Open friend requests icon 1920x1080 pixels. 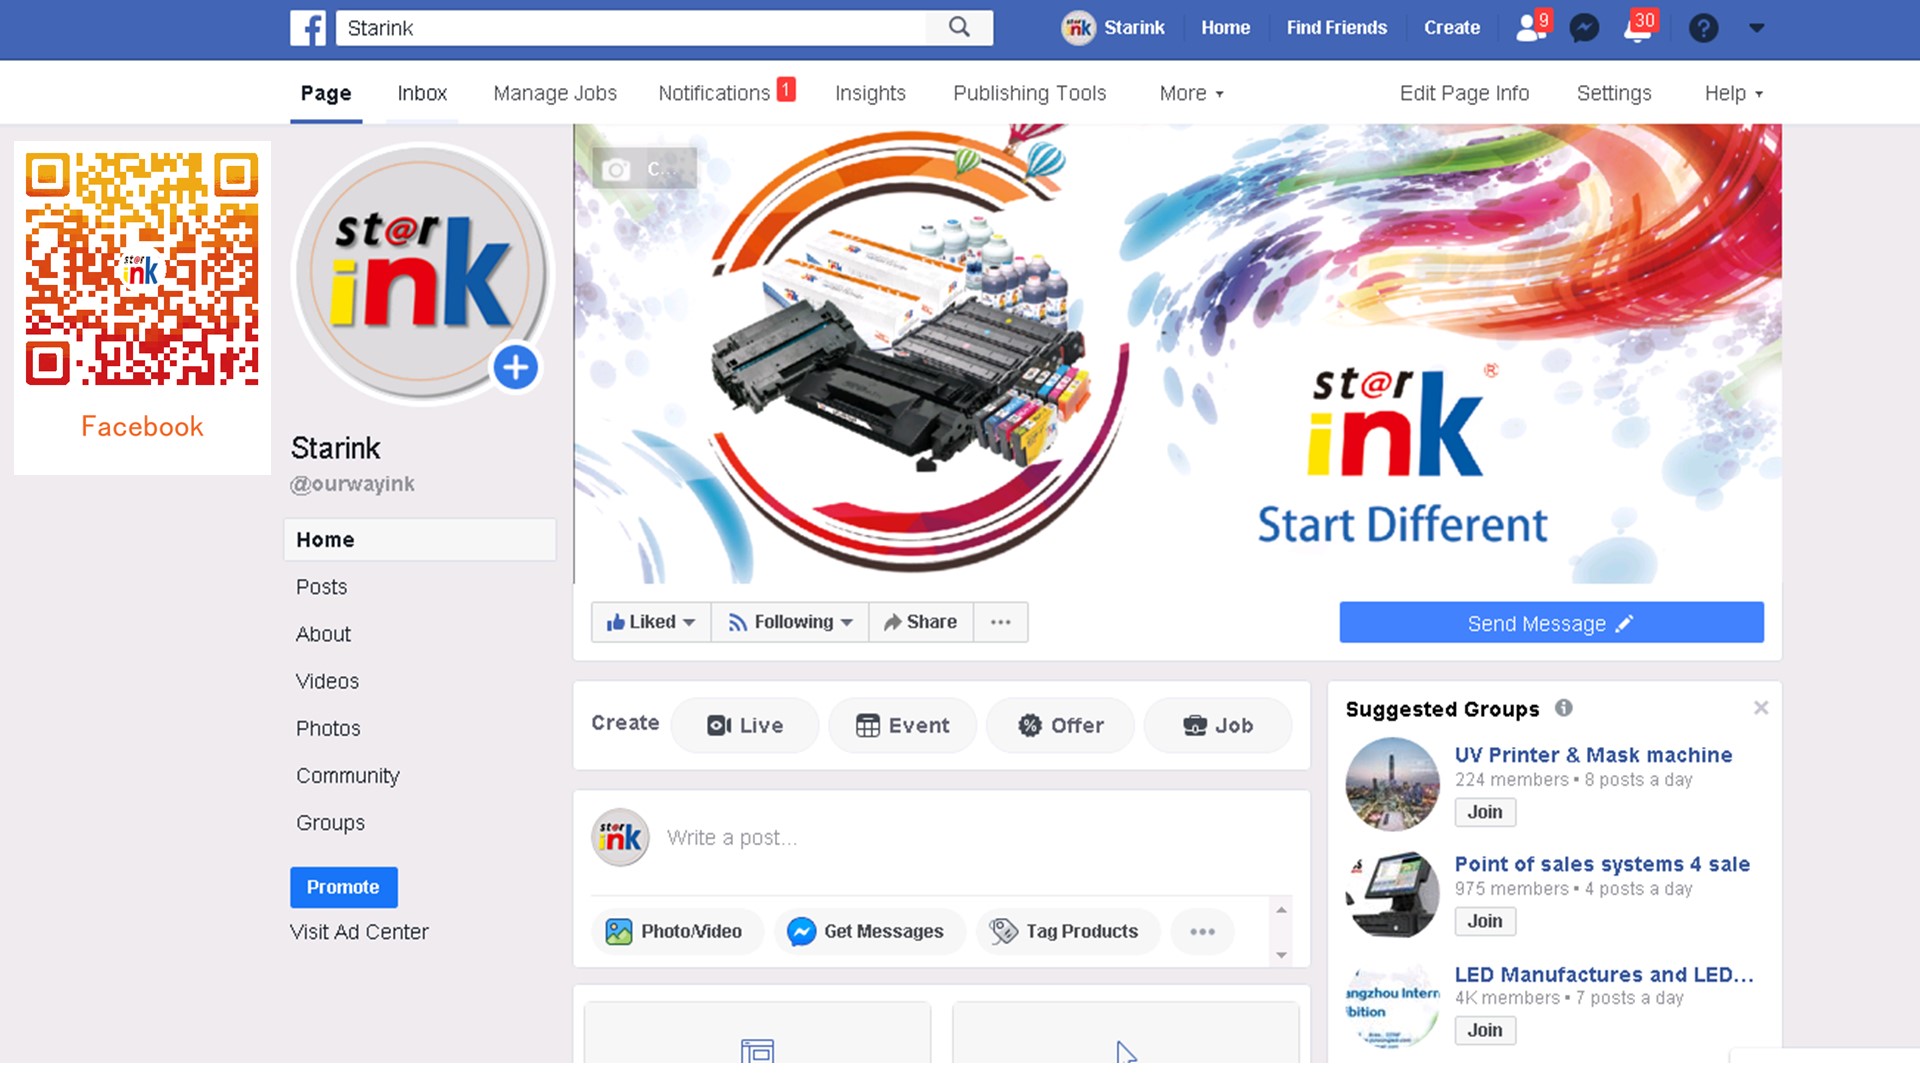coord(1530,28)
